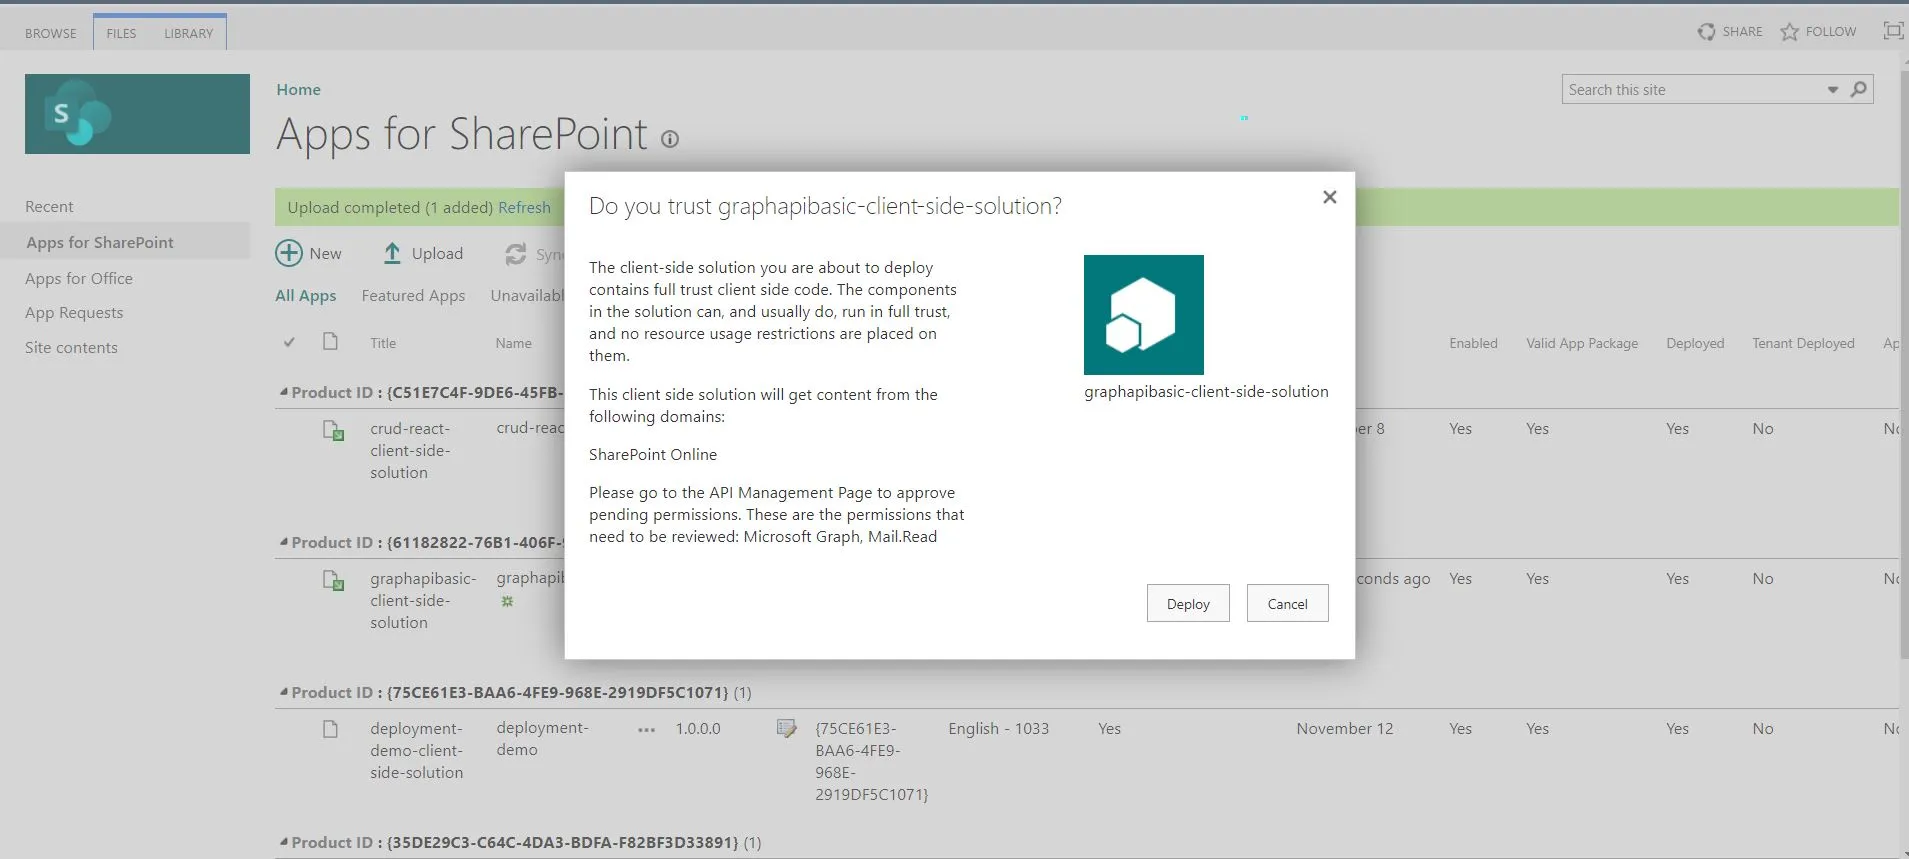The height and width of the screenshot is (859, 1909).
Task: Click the Upload arrow icon
Action: click(x=392, y=253)
